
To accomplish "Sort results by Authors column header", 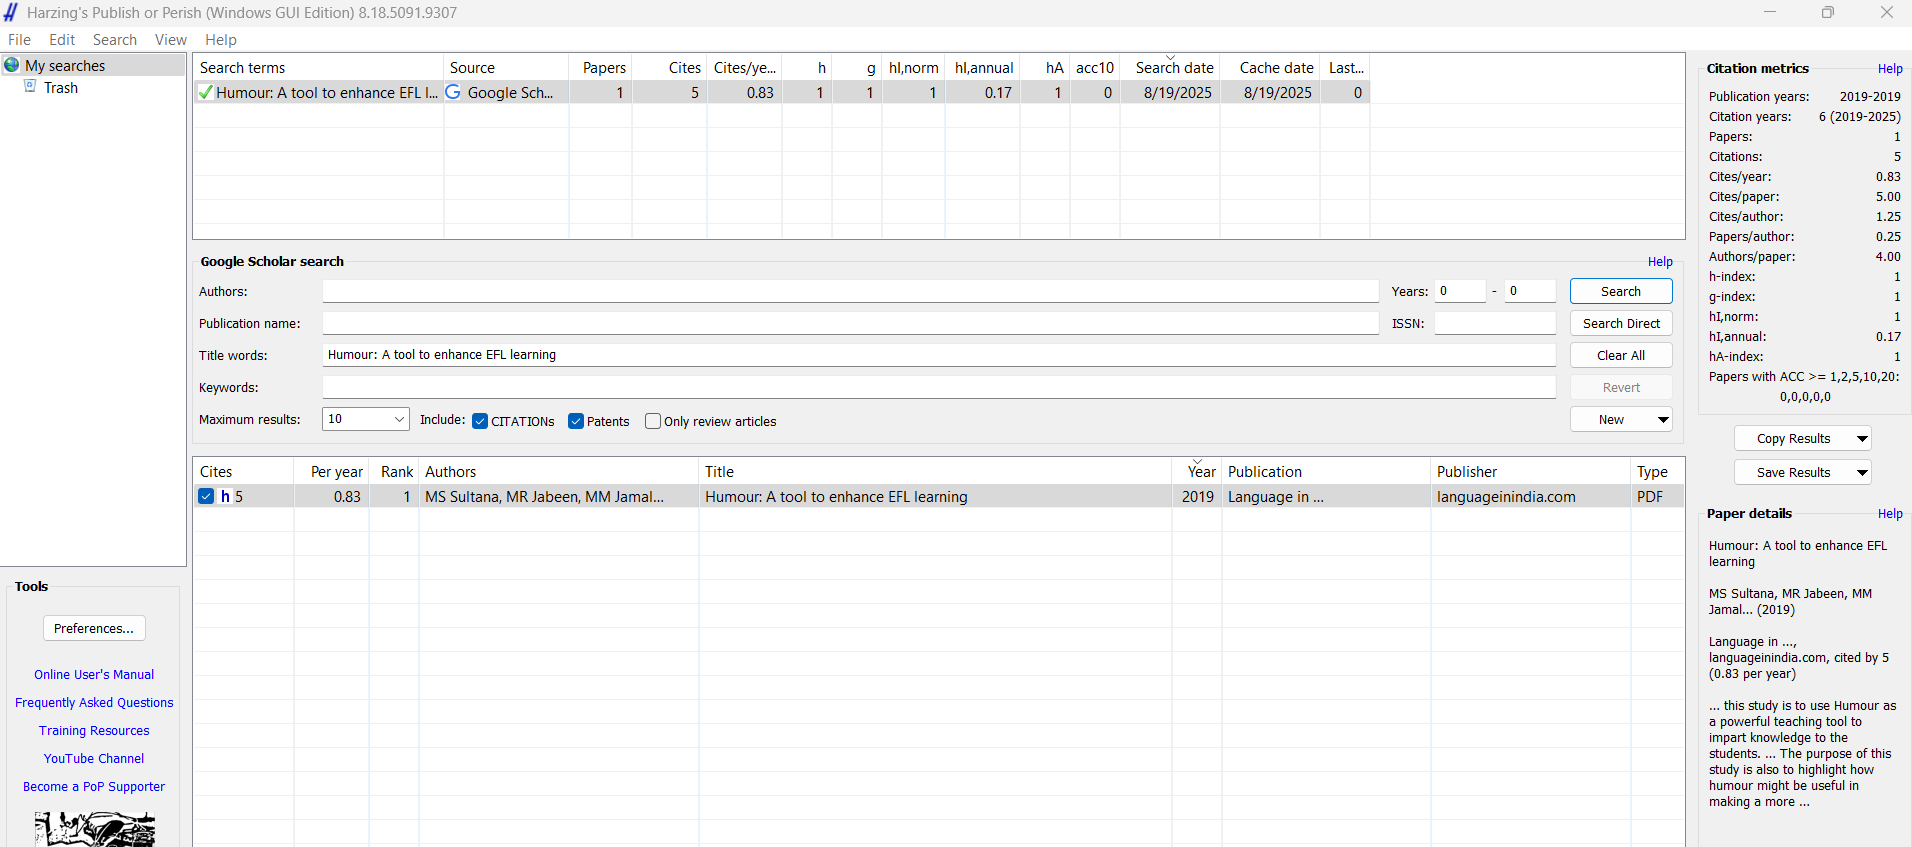I will pos(558,472).
